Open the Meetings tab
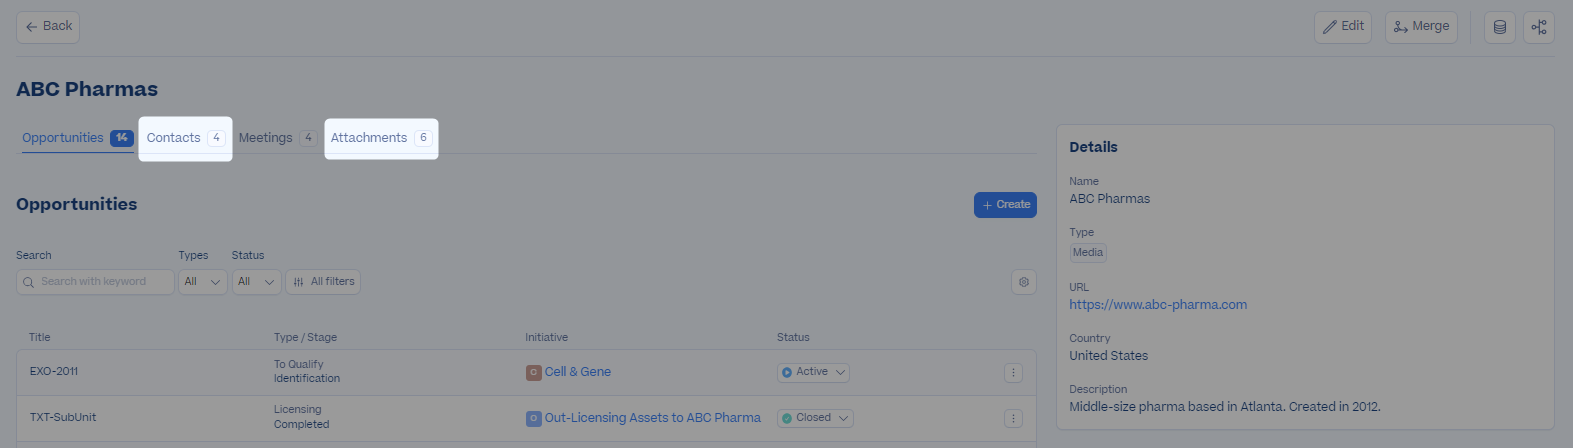The width and height of the screenshot is (1573, 448). point(277,138)
